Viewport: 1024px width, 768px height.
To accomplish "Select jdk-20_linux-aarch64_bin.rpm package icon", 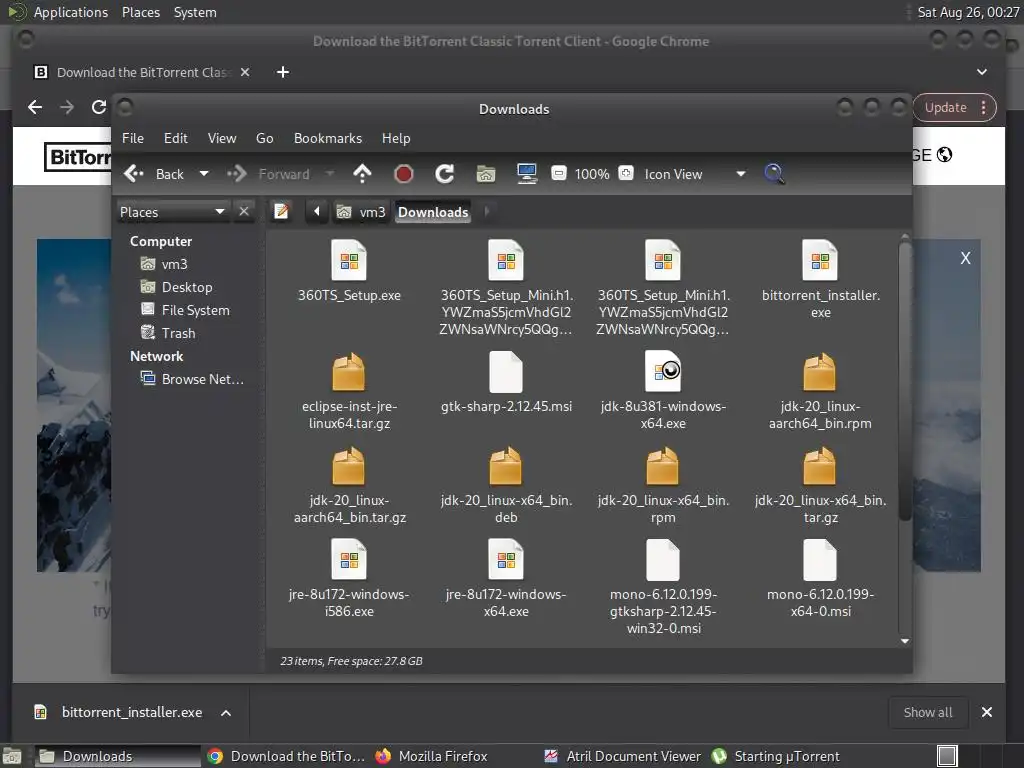I will [x=820, y=372].
